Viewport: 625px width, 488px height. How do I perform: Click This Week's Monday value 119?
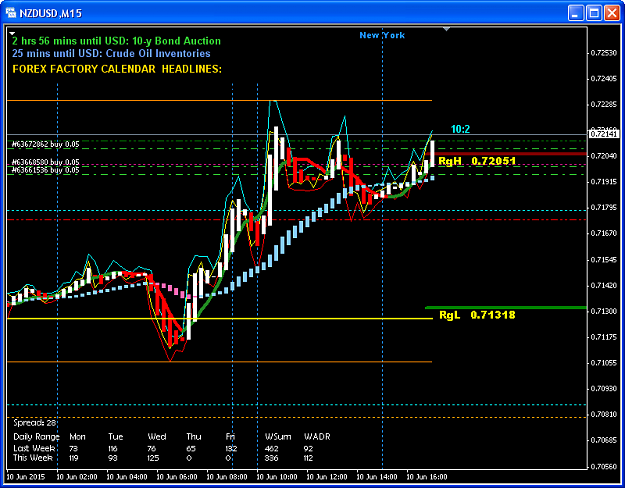(x=74, y=458)
